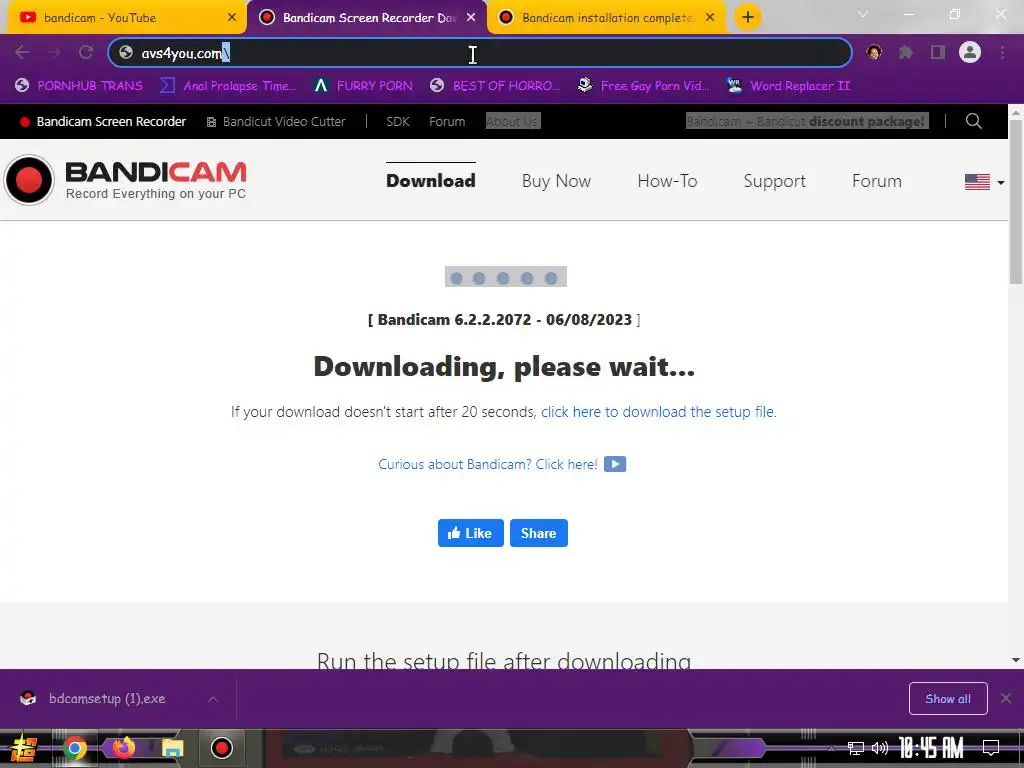Click the browser forward arrow

pos(54,52)
